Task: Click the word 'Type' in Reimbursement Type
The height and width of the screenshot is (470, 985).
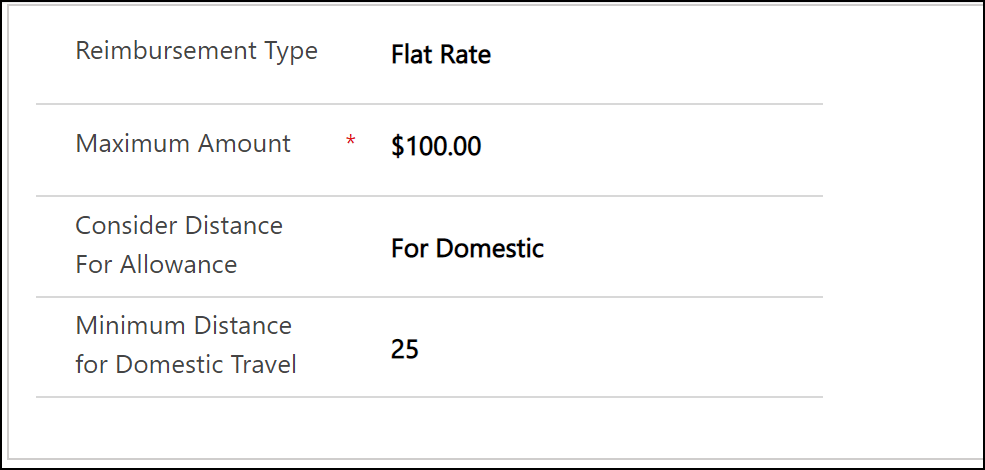Action: pyautogui.click(x=291, y=51)
